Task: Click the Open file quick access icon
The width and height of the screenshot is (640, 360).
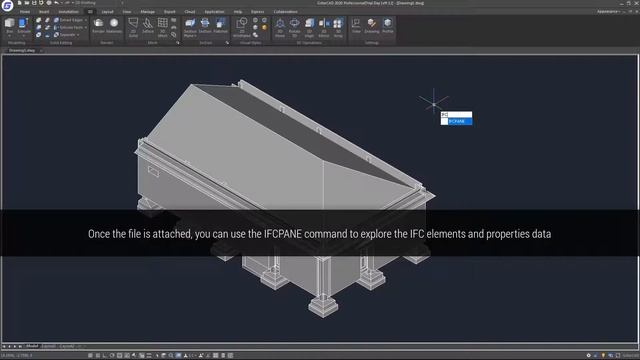Action: (27, 3)
